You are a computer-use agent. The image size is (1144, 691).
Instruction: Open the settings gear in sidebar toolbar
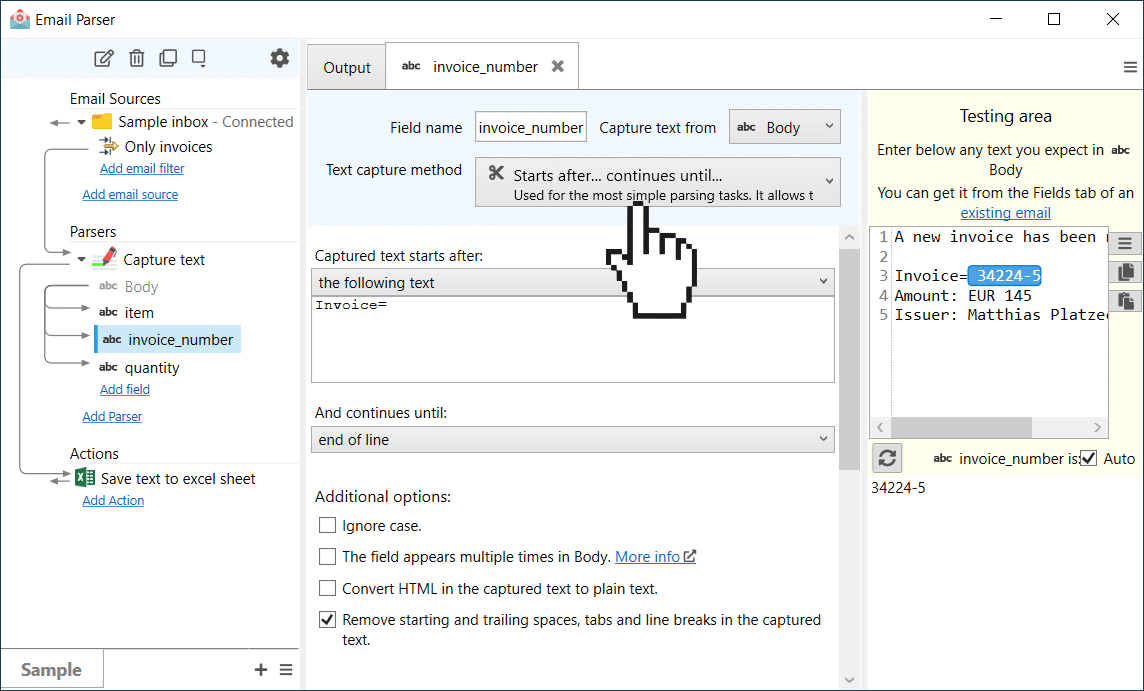point(279,58)
